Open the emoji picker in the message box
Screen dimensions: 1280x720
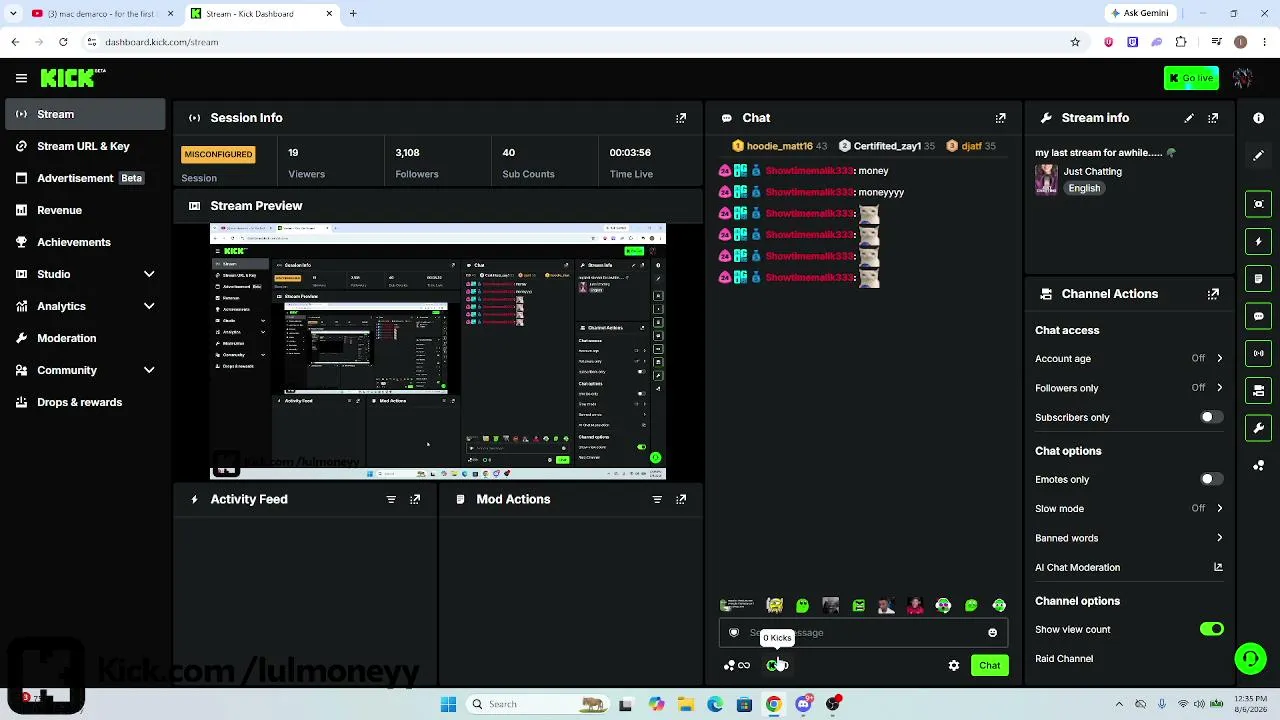click(x=992, y=633)
